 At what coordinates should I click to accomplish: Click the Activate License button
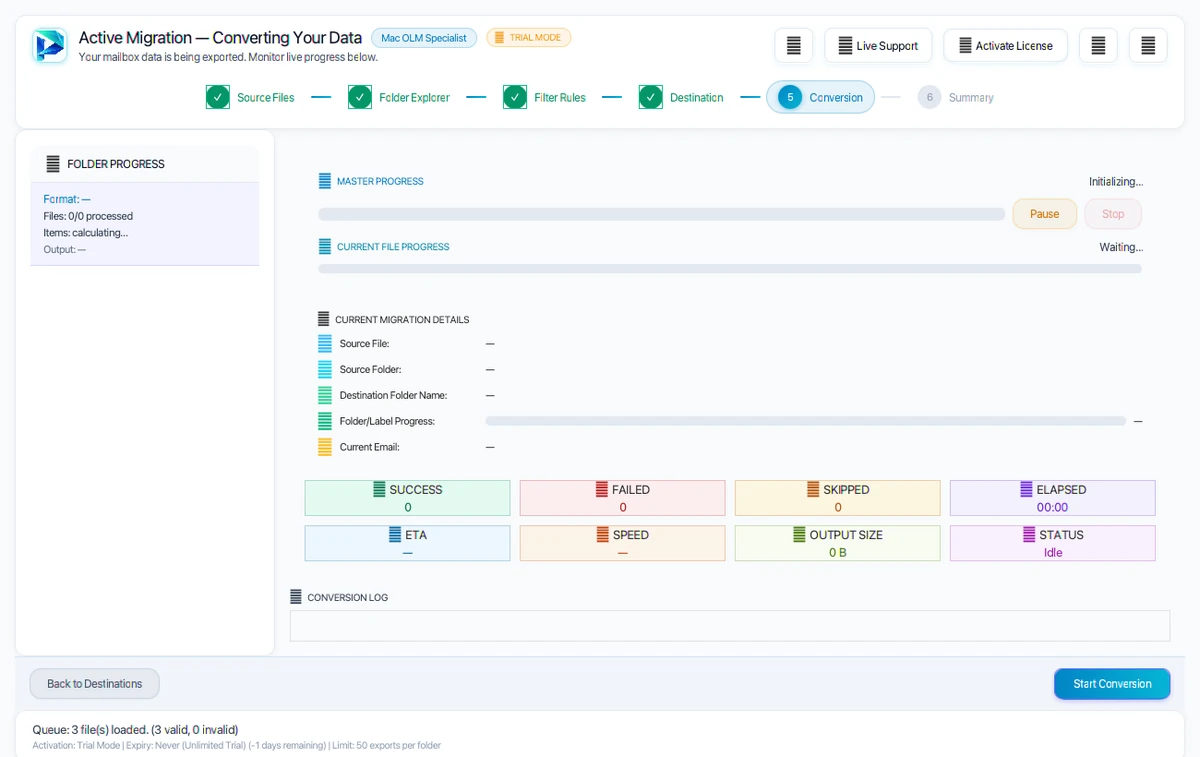[x=1005, y=46]
